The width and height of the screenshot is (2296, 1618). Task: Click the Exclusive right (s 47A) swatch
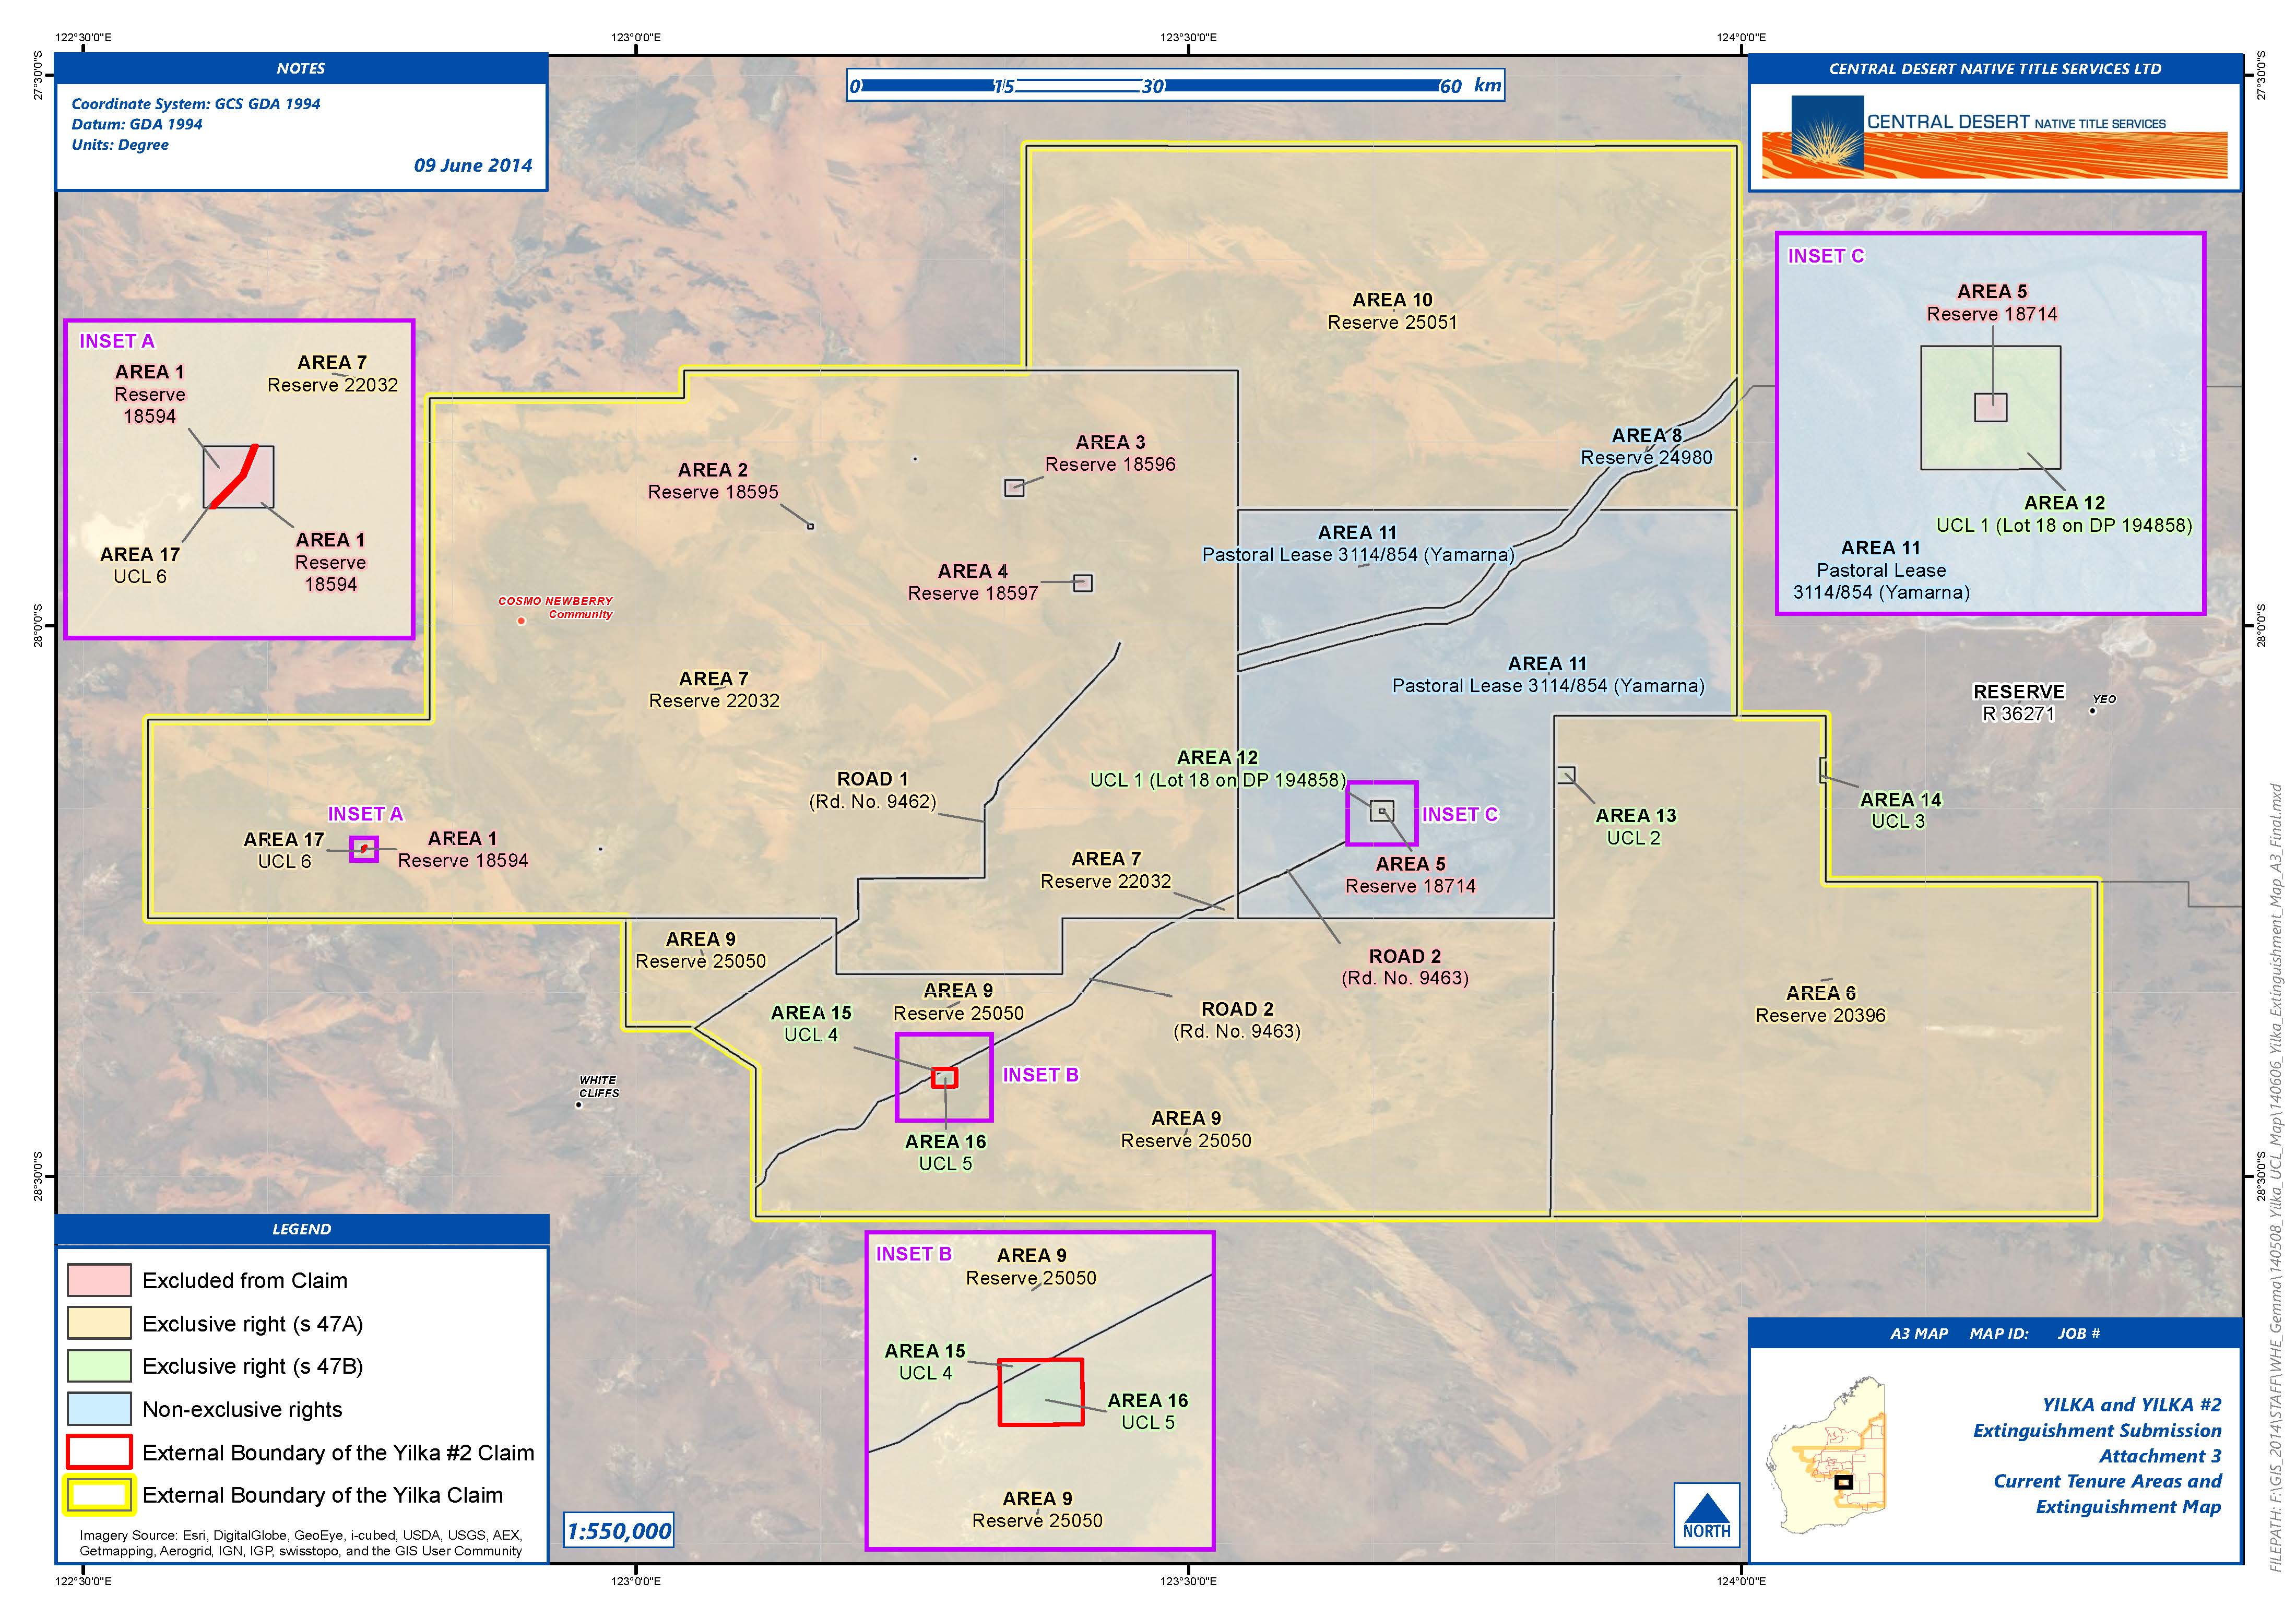[x=99, y=1323]
